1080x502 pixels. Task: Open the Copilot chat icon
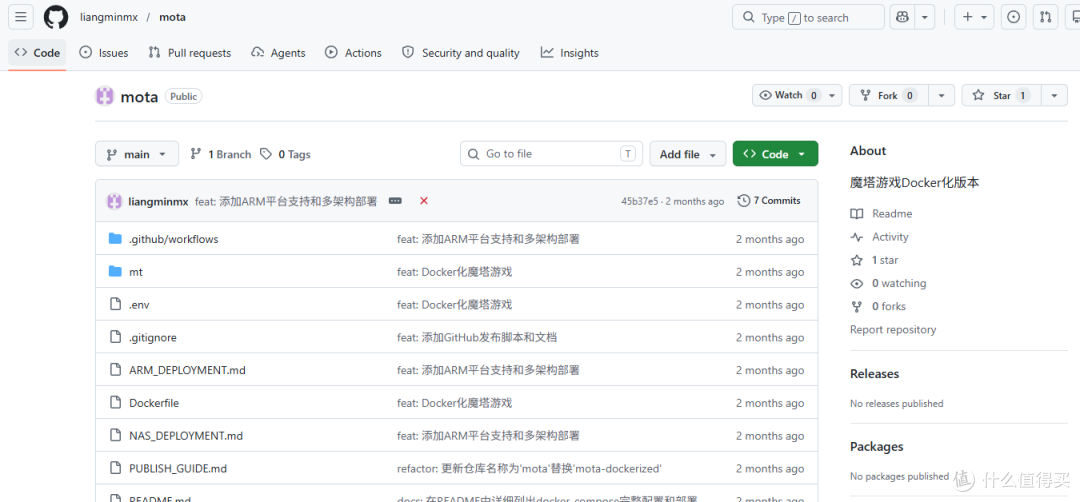pyautogui.click(x=902, y=17)
